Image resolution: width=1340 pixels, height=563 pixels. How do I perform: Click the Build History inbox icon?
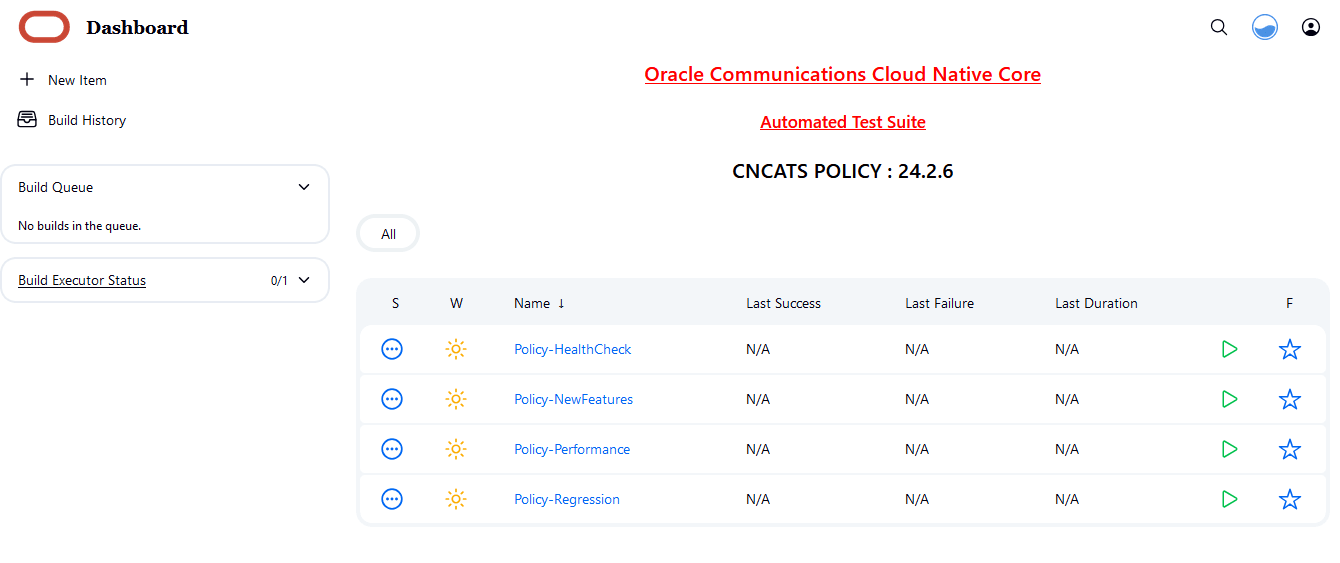(27, 119)
